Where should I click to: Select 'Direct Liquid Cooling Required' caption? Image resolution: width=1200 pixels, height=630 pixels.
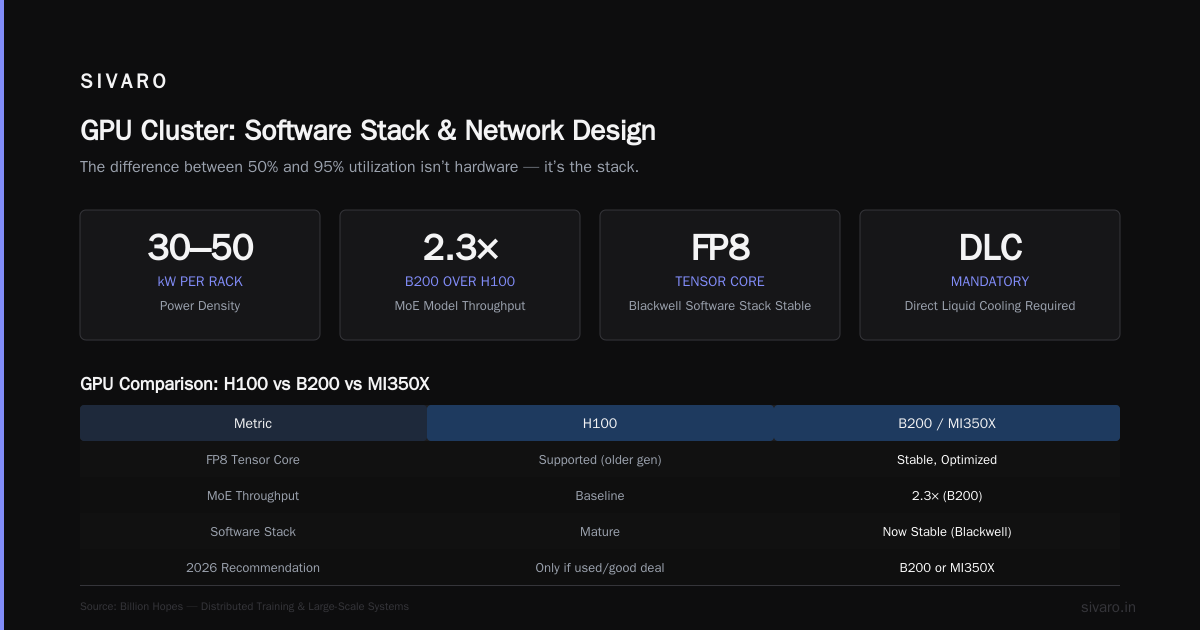990,306
